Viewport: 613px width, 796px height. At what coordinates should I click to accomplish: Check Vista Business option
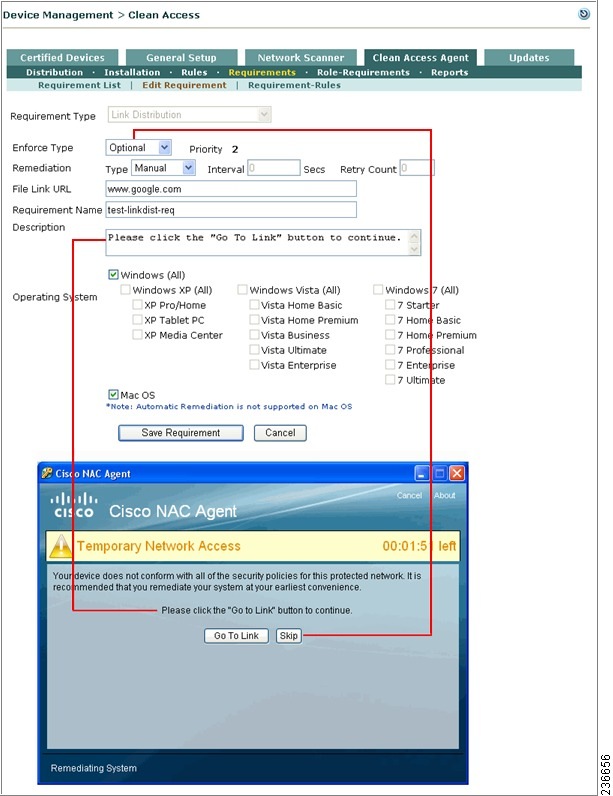(x=254, y=335)
